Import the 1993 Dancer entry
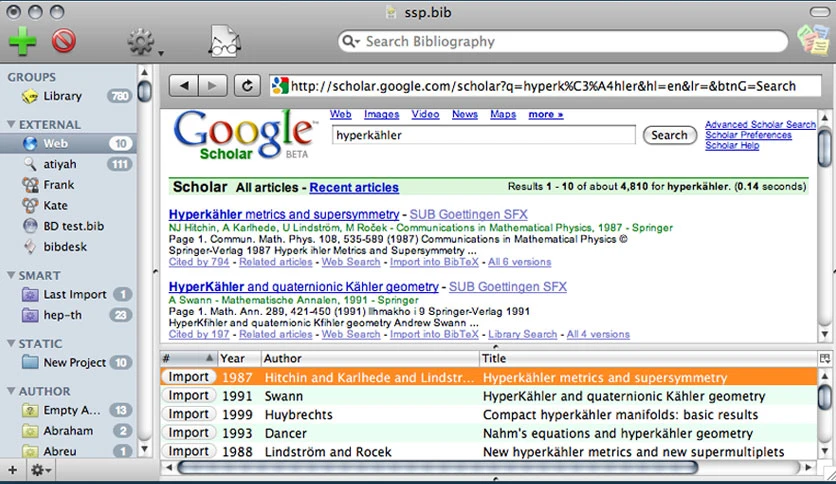The image size is (836, 484). (188, 433)
